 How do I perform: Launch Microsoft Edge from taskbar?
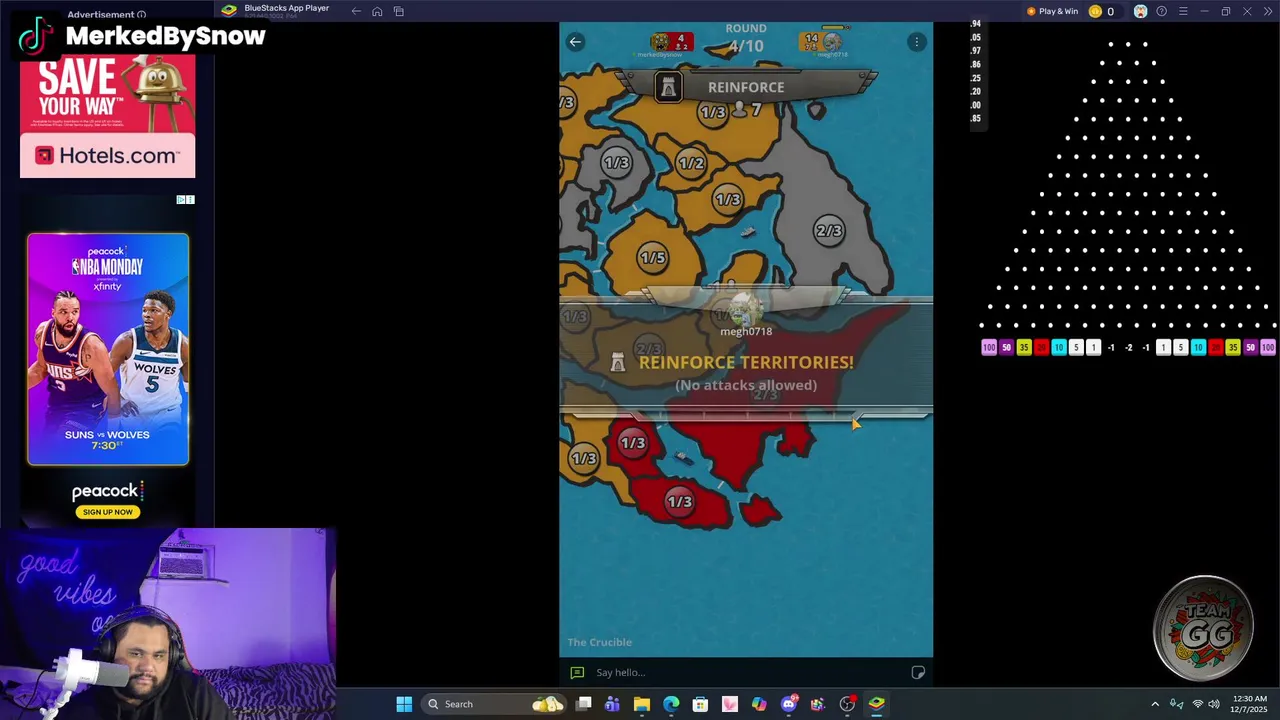671,704
